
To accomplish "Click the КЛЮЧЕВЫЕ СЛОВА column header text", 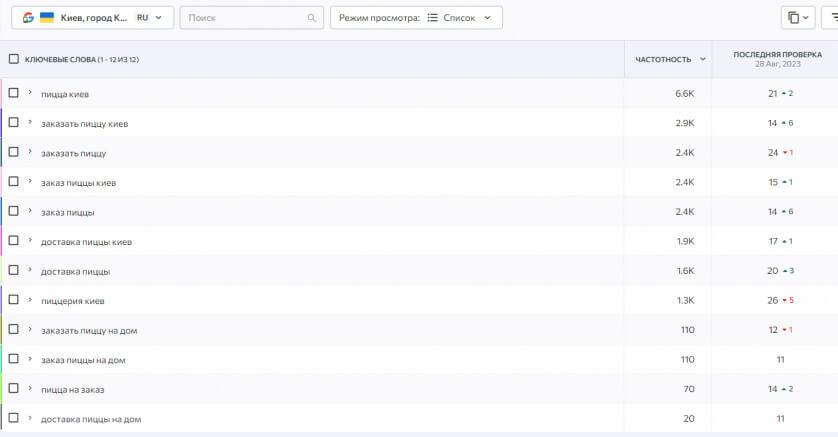I will (x=82, y=59).
